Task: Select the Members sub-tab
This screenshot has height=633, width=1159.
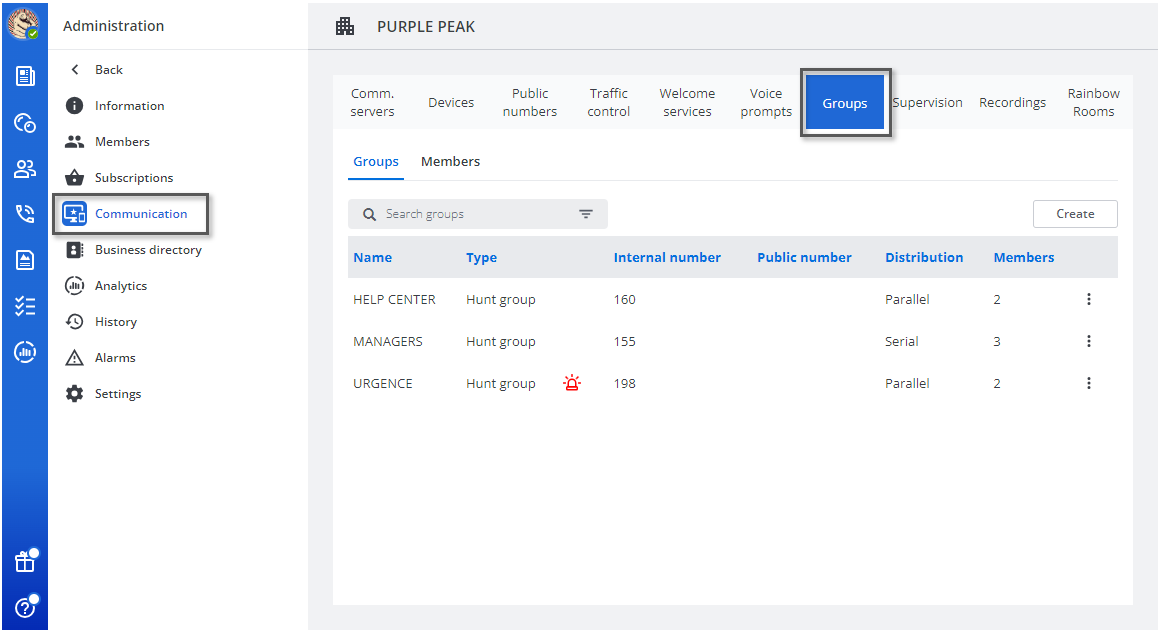Action: tap(450, 162)
